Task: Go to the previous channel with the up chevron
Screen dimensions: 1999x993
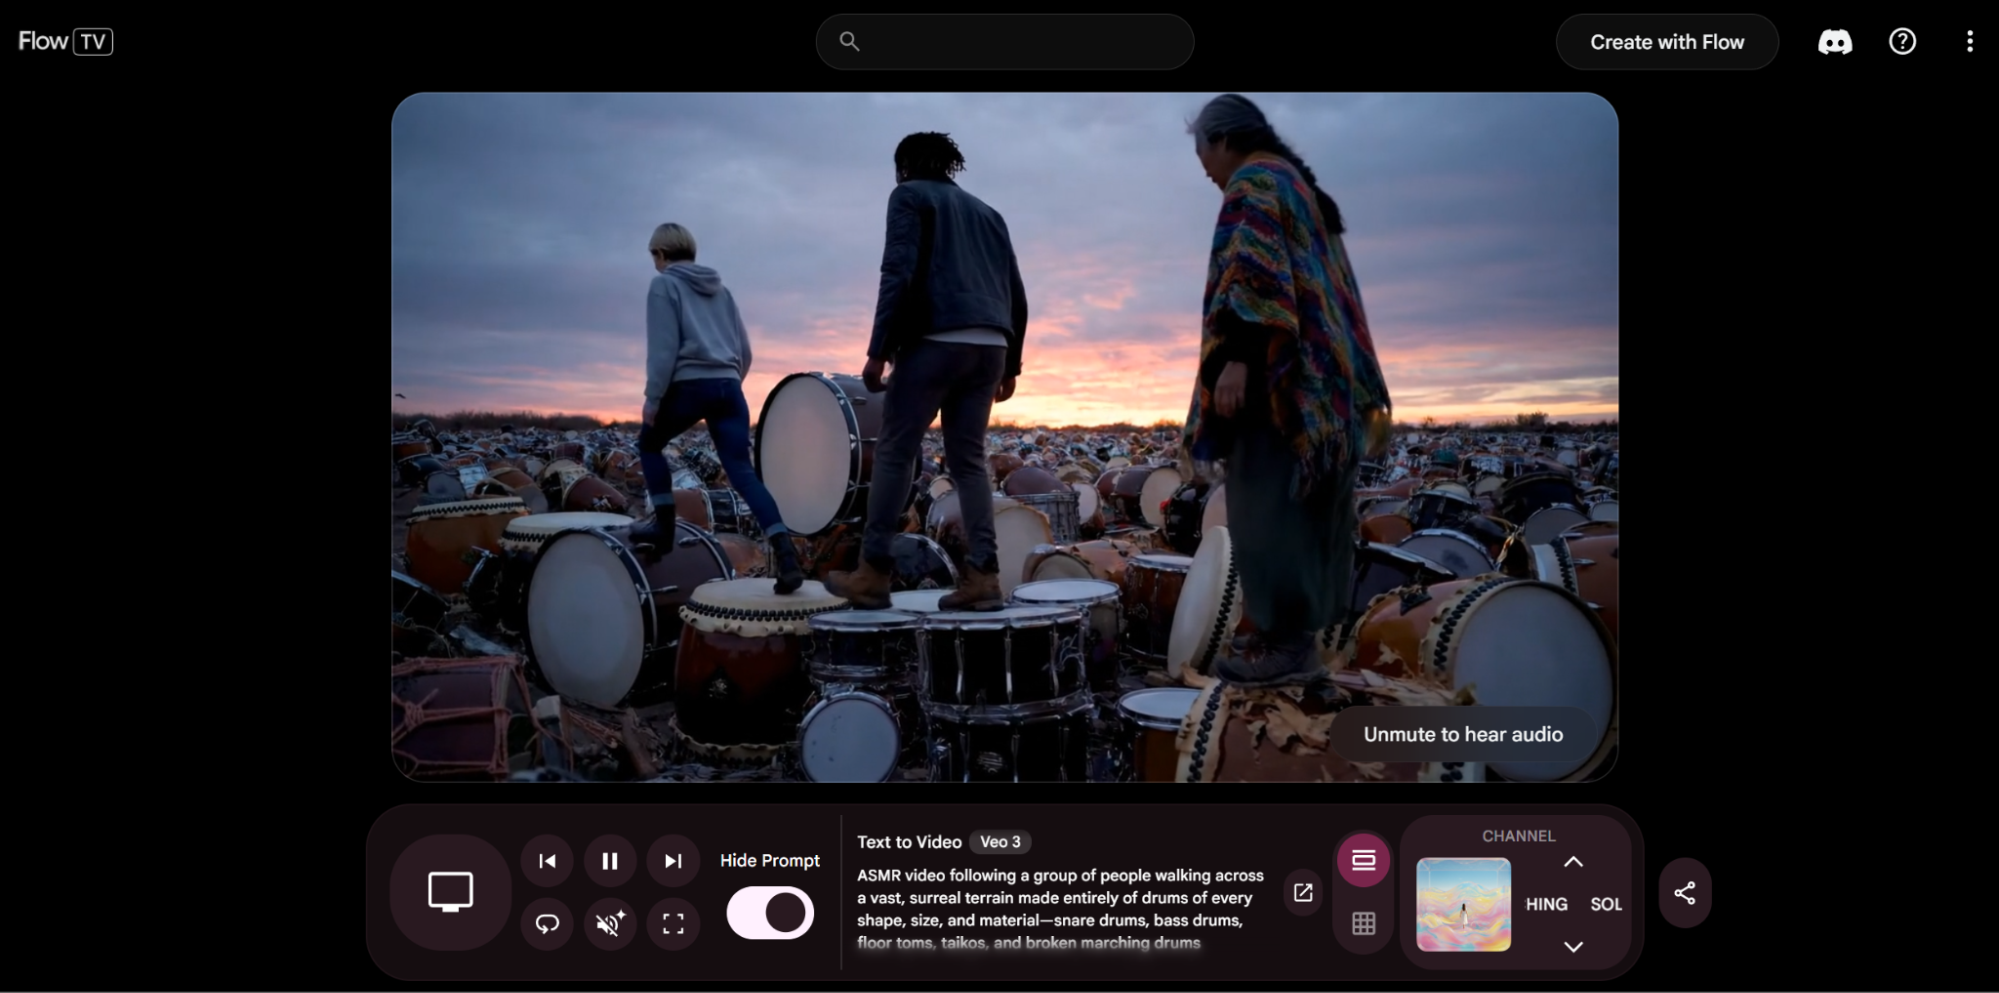Action: [1573, 862]
